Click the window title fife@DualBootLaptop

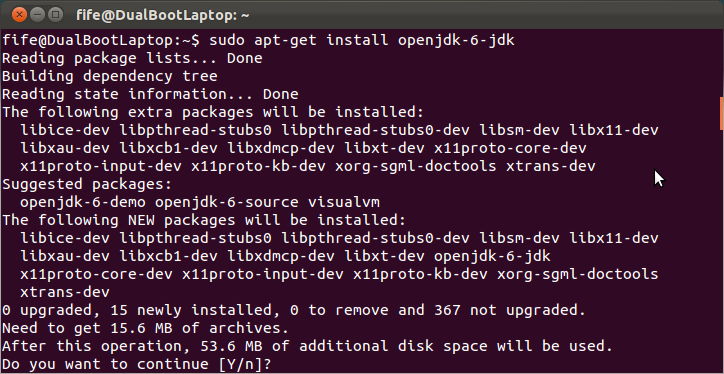[x=163, y=15]
